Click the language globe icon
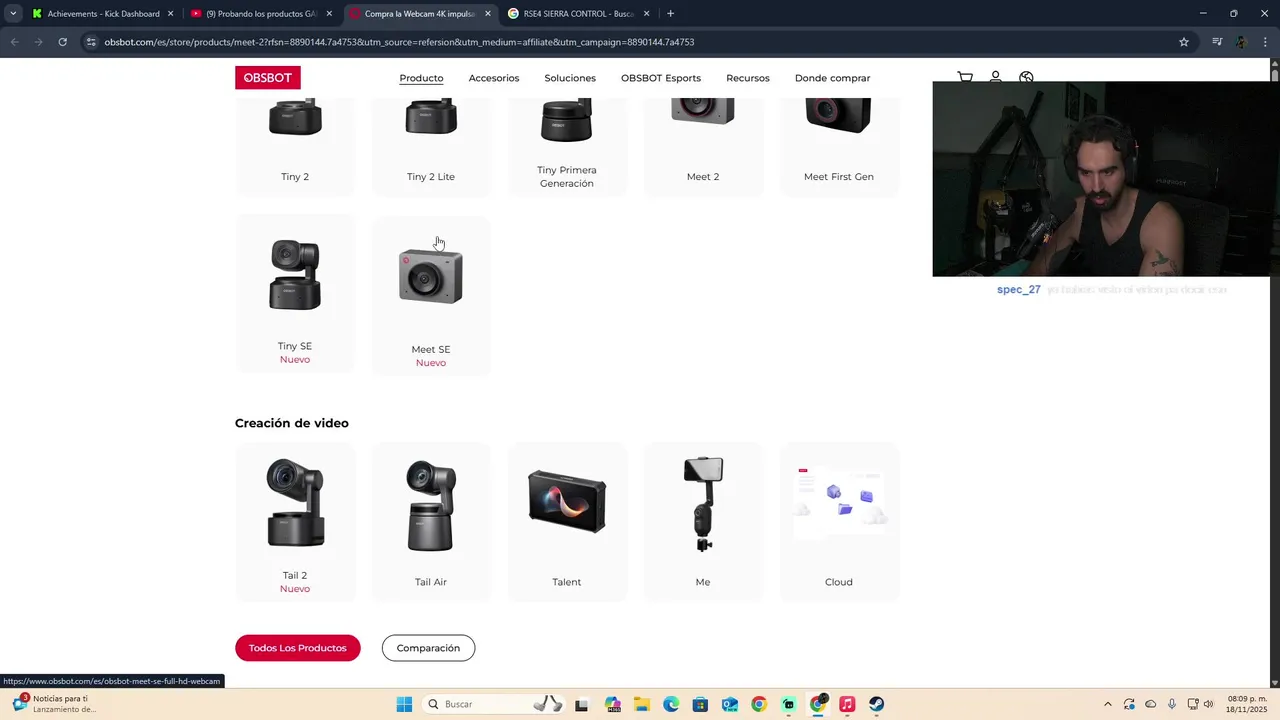The image size is (1280, 720). click(x=1026, y=76)
